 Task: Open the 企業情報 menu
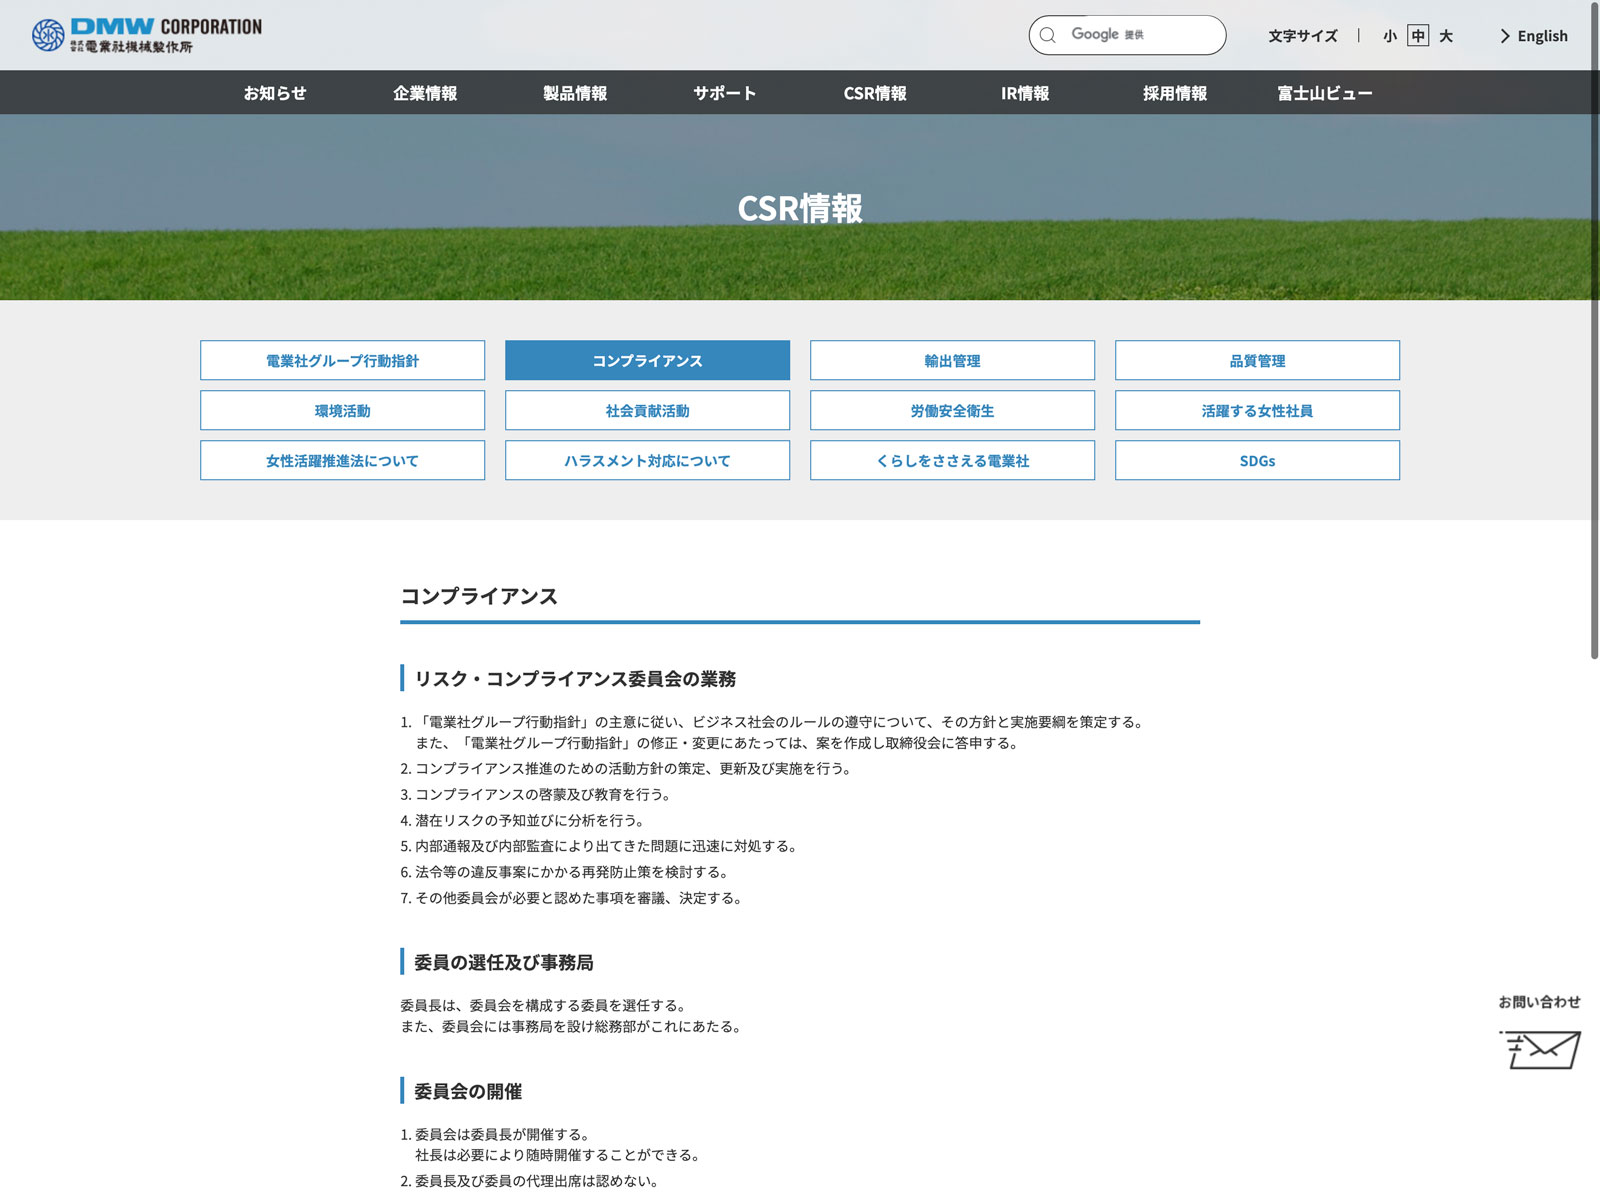click(x=425, y=93)
